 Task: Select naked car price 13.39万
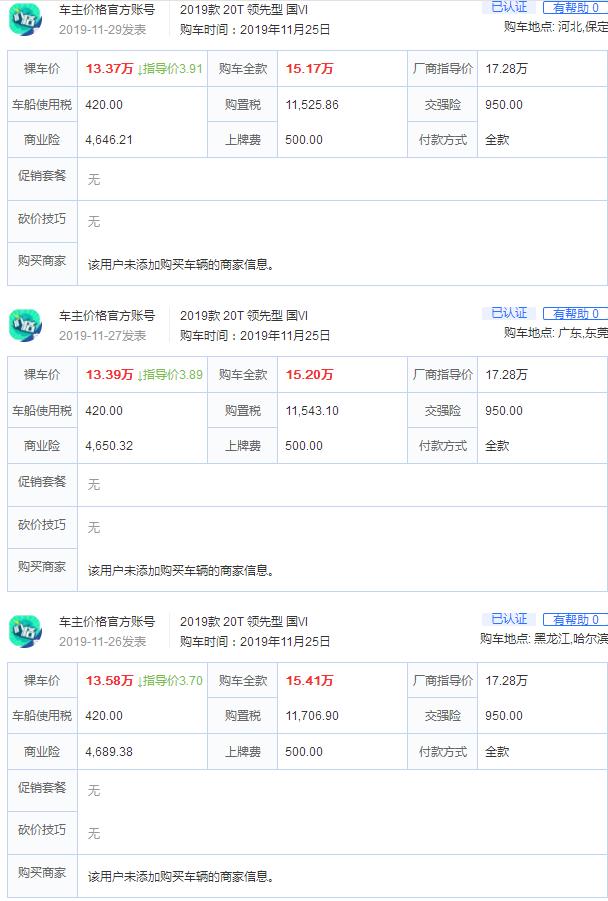pyautogui.click(x=109, y=375)
